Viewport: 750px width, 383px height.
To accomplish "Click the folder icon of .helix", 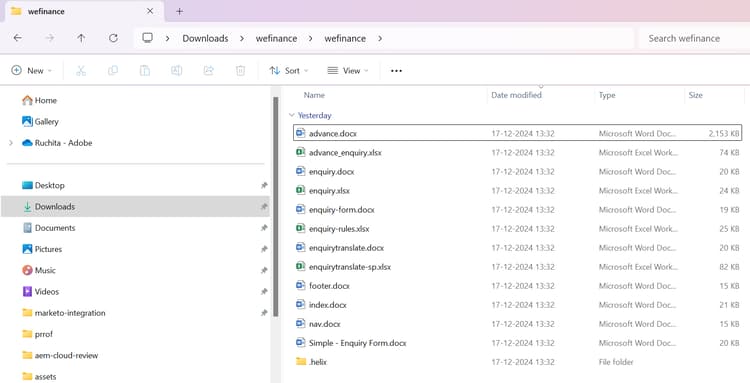I will (301, 361).
